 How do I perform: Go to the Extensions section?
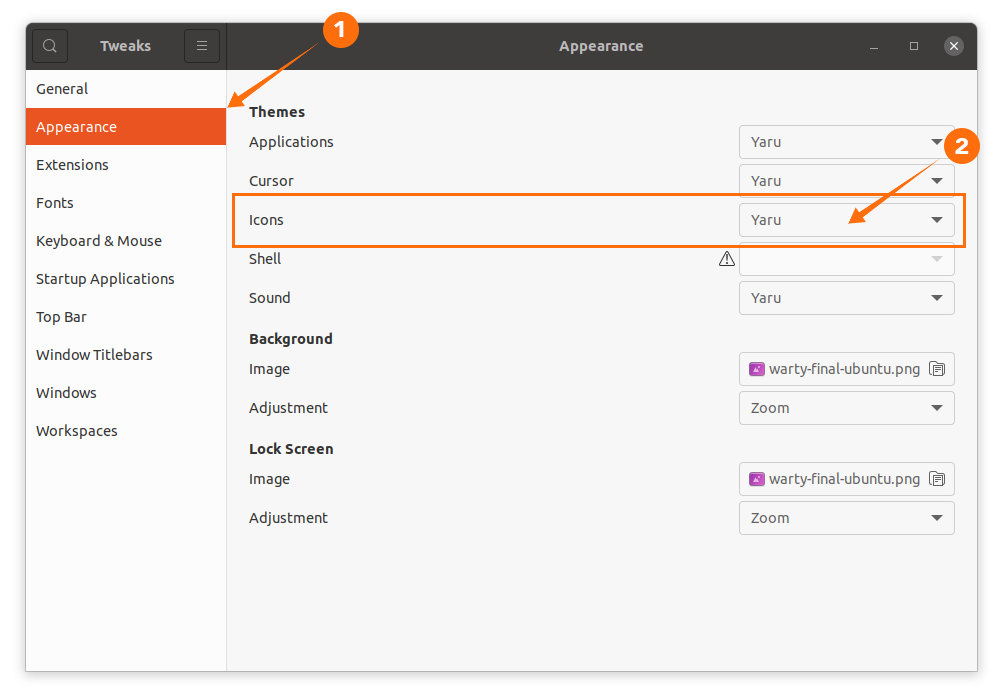(72, 165)
